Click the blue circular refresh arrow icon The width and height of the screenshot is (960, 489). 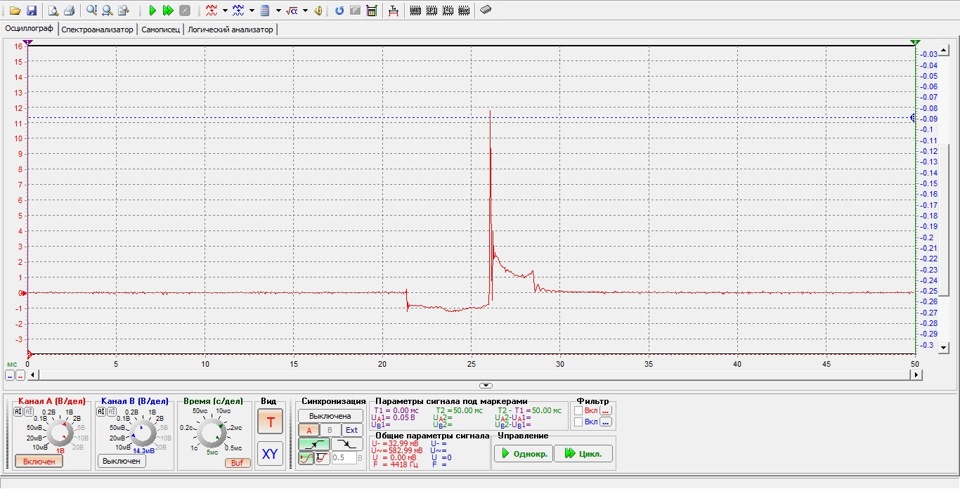[339, 10]
